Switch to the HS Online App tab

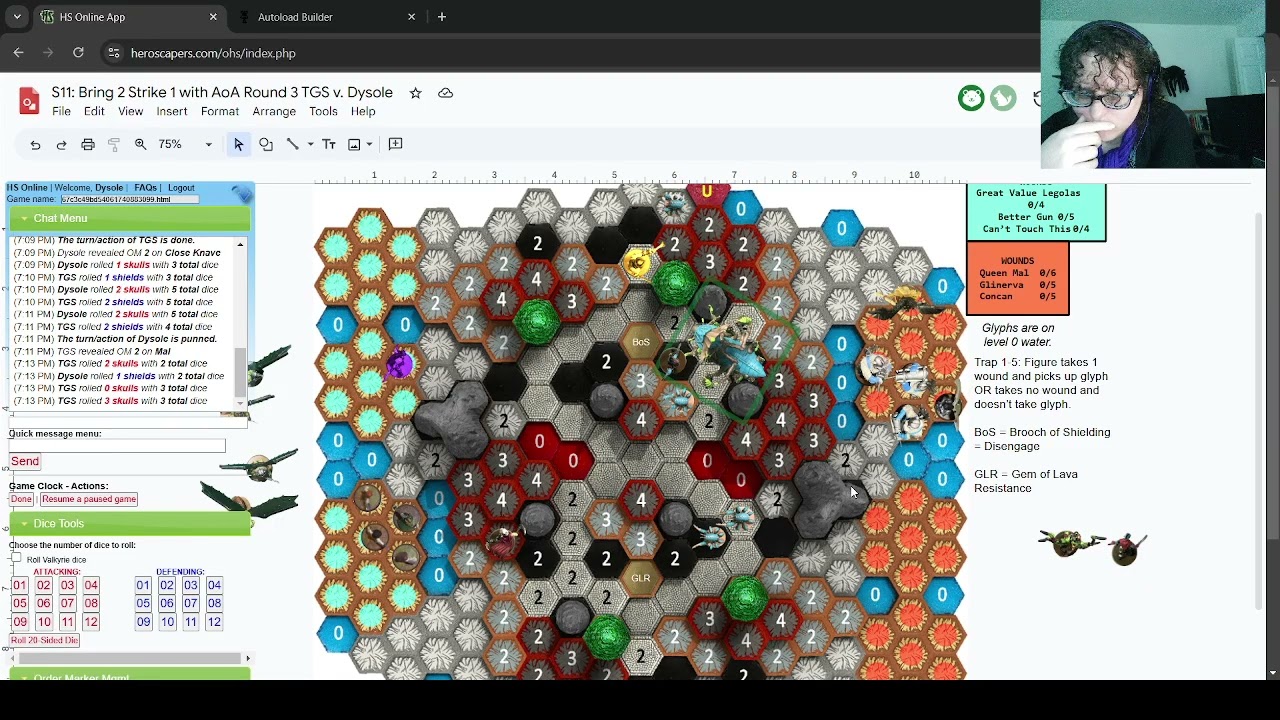tap(128, 17)
